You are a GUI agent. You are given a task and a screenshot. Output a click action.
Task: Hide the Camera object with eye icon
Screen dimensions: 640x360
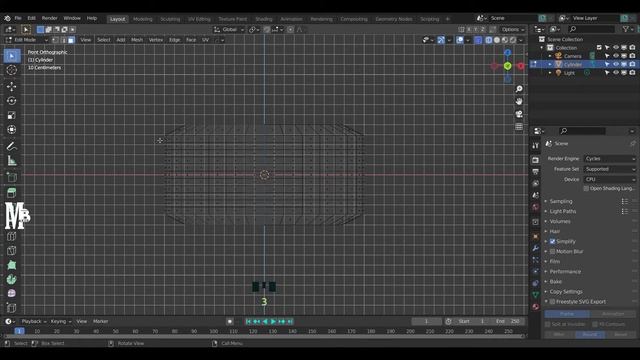(616, 56)
